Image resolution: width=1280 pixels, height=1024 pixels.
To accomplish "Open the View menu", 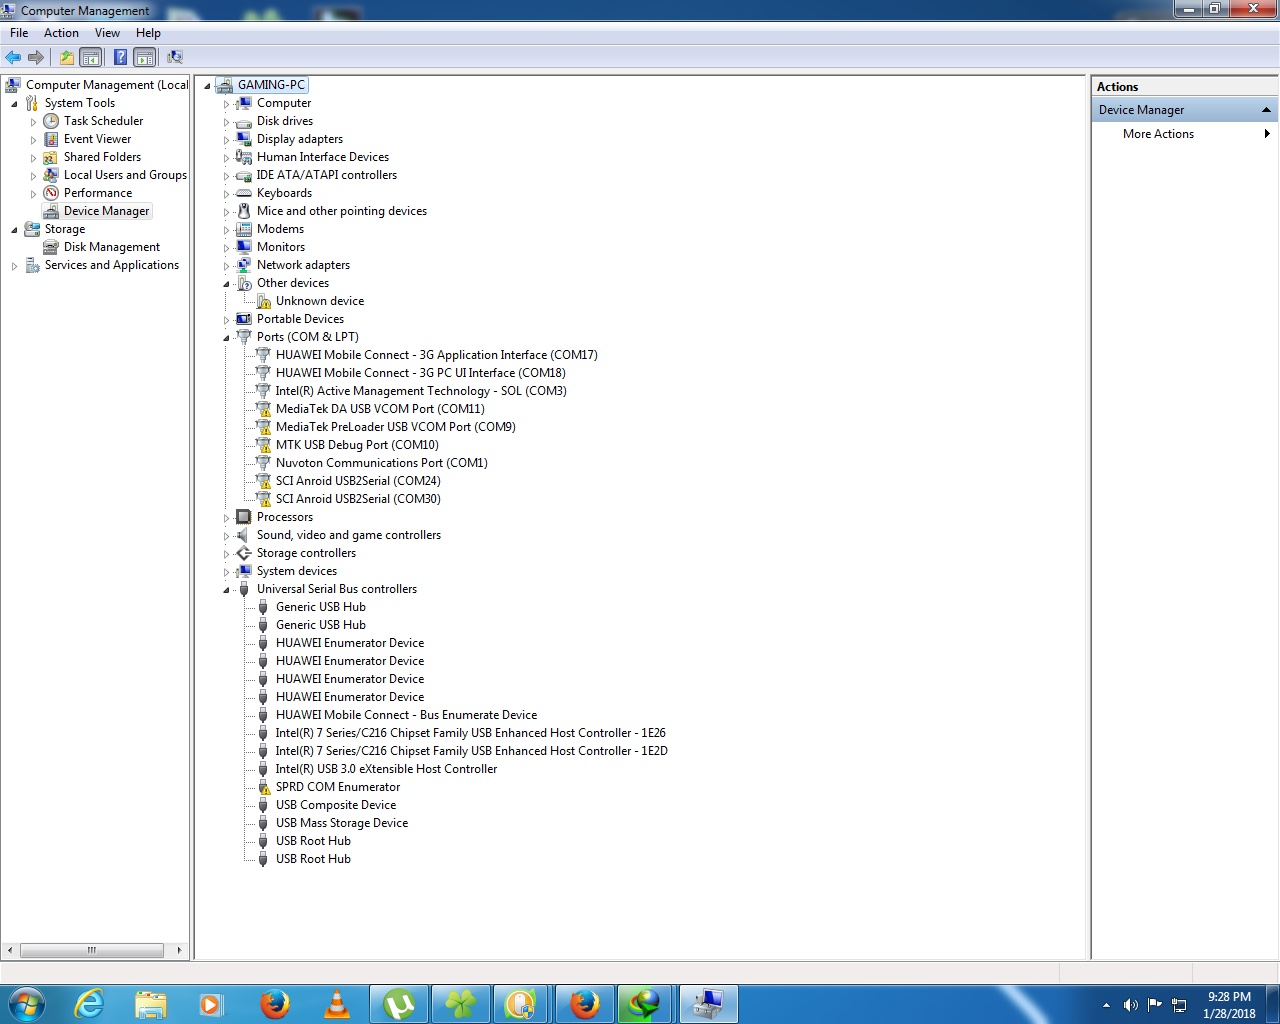I will pos(107,33).
